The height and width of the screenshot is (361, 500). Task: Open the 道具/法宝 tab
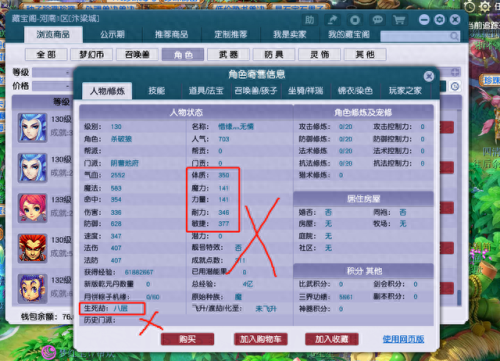tap(206, 91)
